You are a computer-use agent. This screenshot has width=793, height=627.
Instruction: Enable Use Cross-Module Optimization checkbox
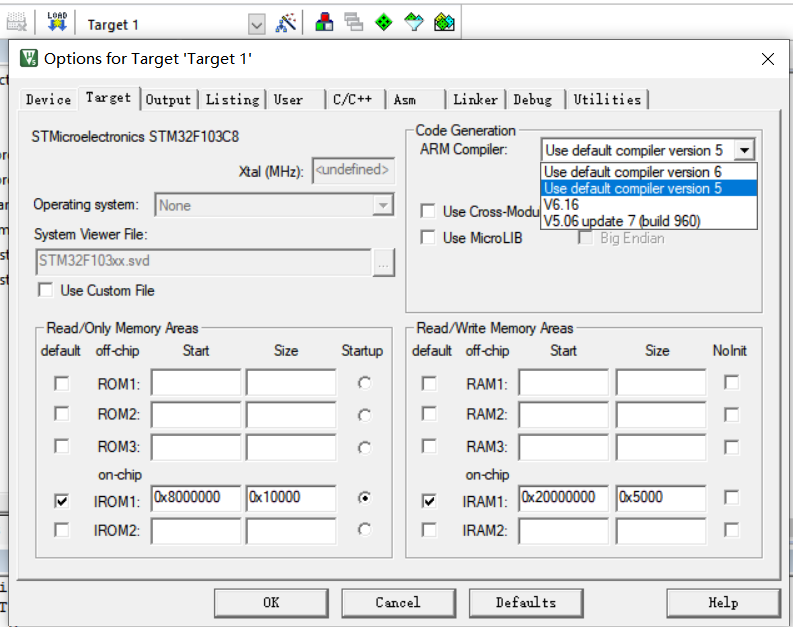(x=428, y=211)
